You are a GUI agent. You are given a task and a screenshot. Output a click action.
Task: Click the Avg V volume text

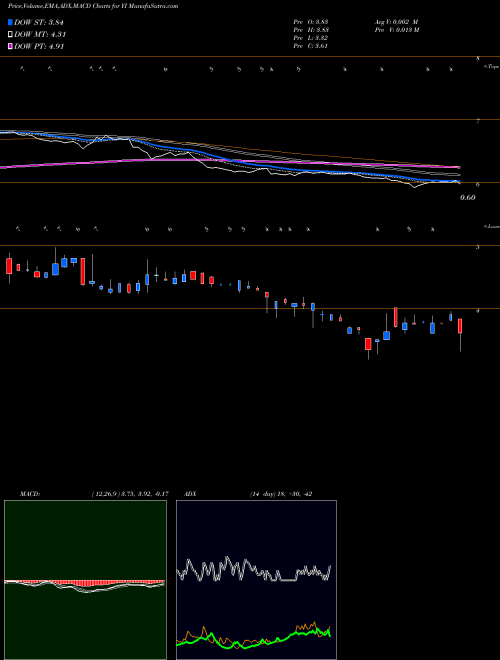[396, 22]
